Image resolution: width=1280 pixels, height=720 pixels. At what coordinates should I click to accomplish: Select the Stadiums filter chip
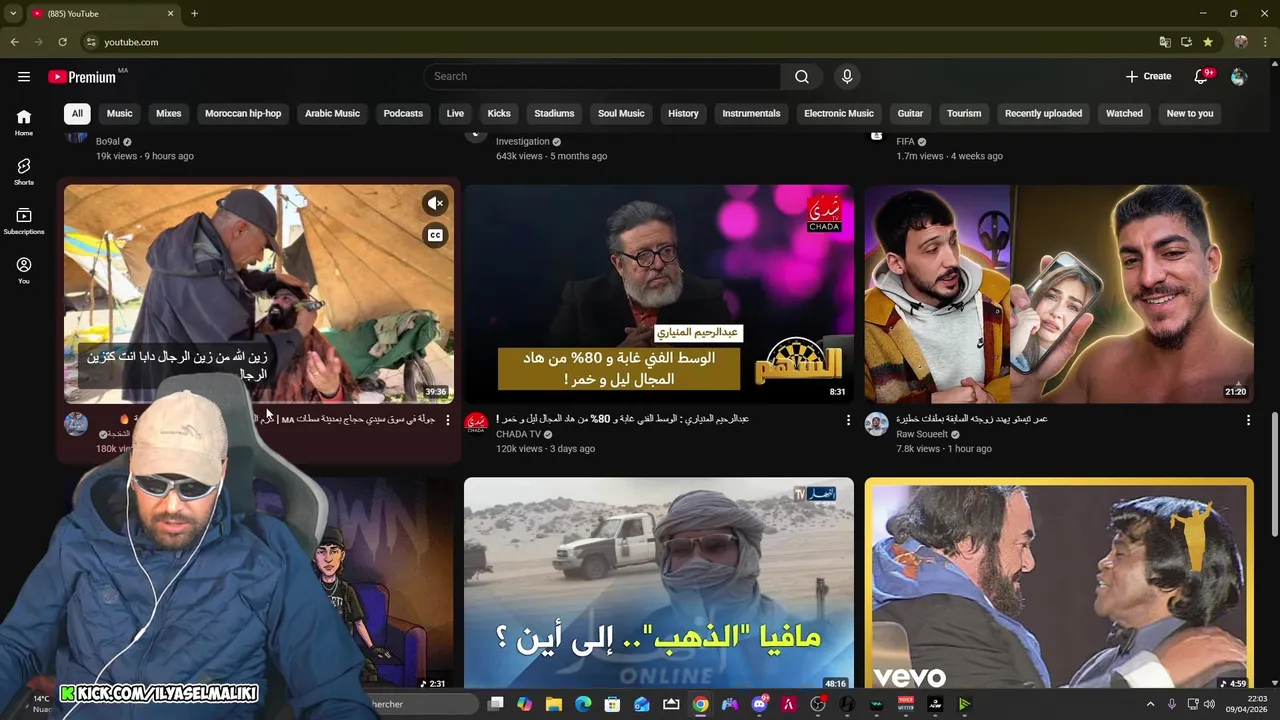pos(554,113)
